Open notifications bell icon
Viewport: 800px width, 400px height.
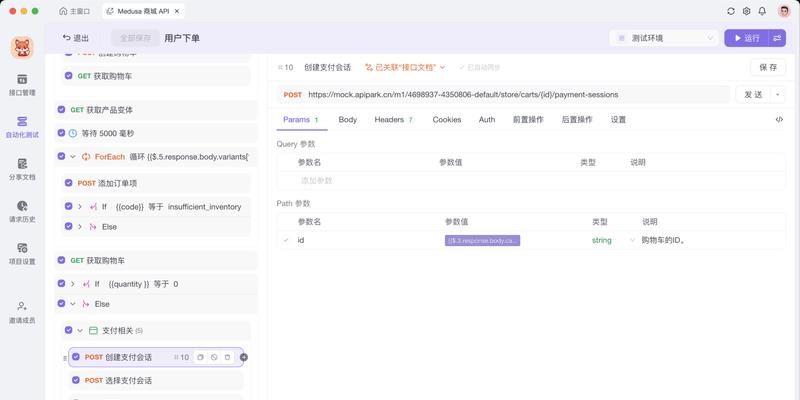coord(762,11)
